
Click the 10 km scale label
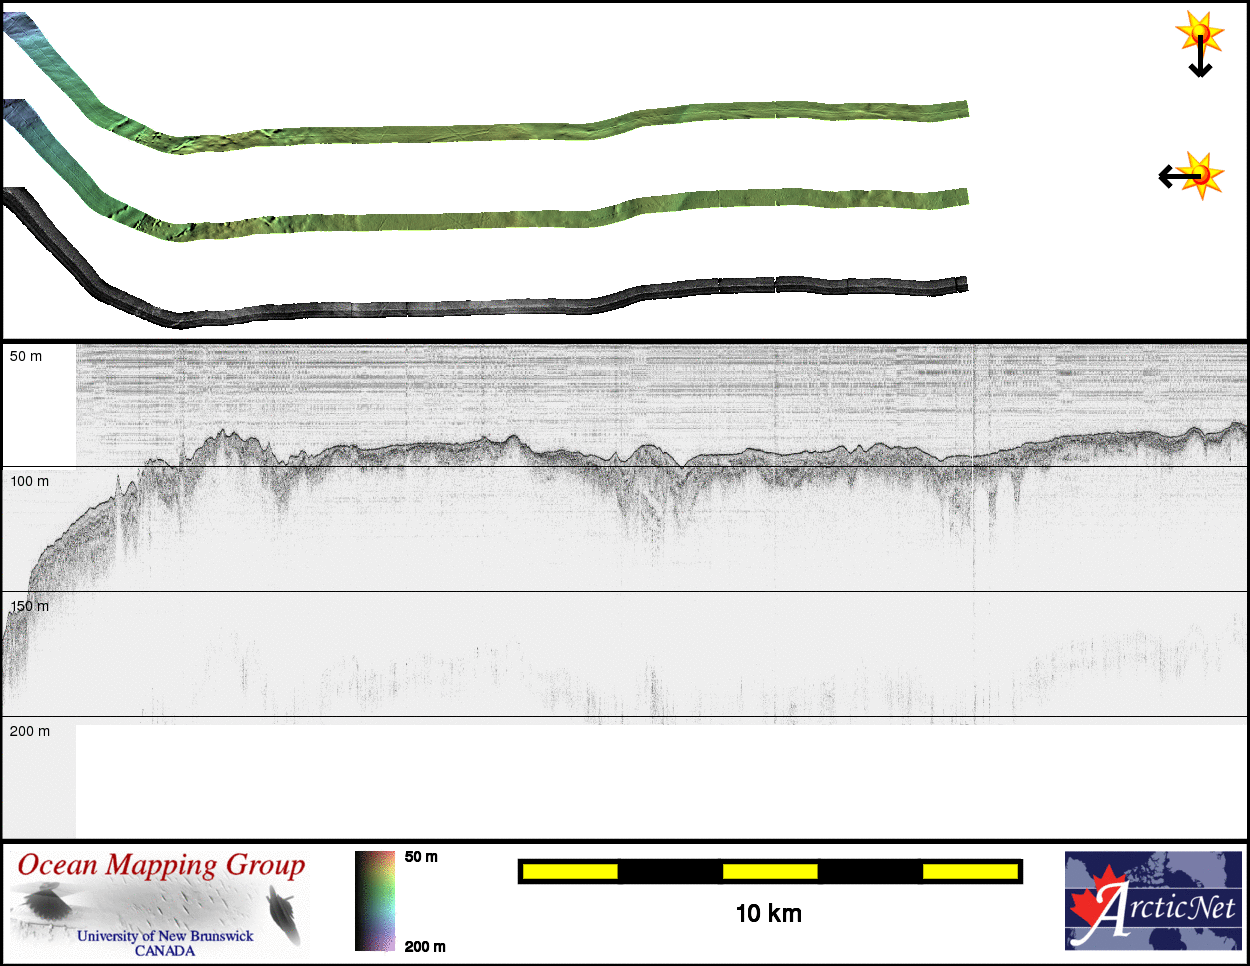pos(768,913)
